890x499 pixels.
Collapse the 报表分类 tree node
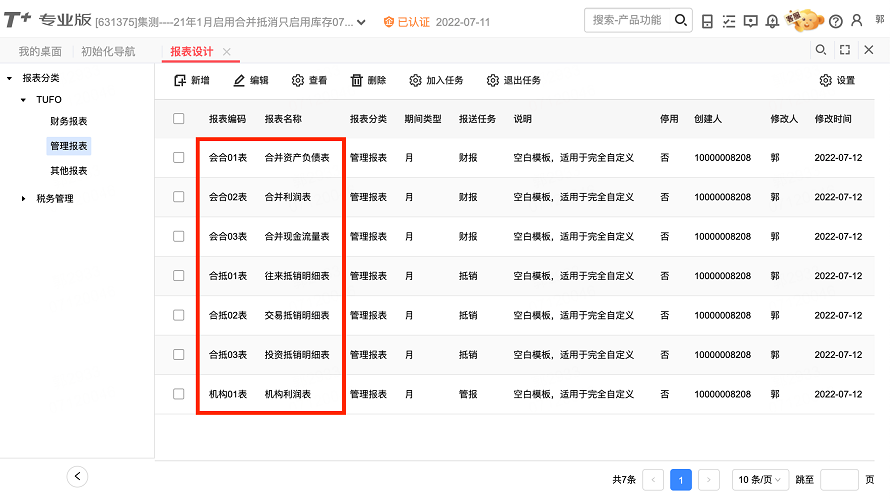coord(10,78)
